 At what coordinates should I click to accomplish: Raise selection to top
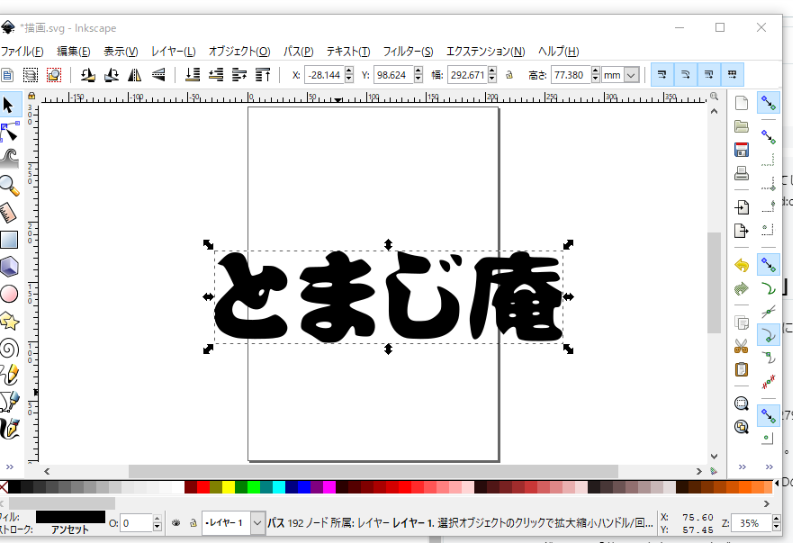262,75
